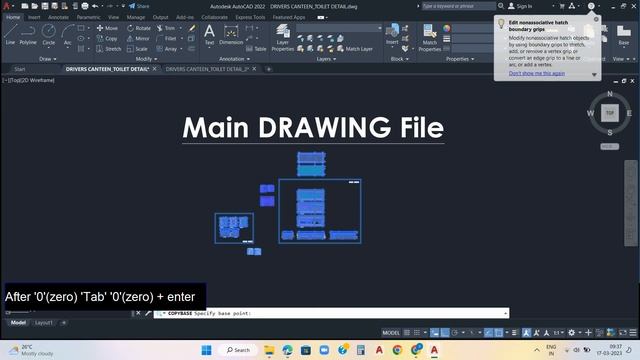Toggle the drawing grid display in status bar

(x=407, y=333)
